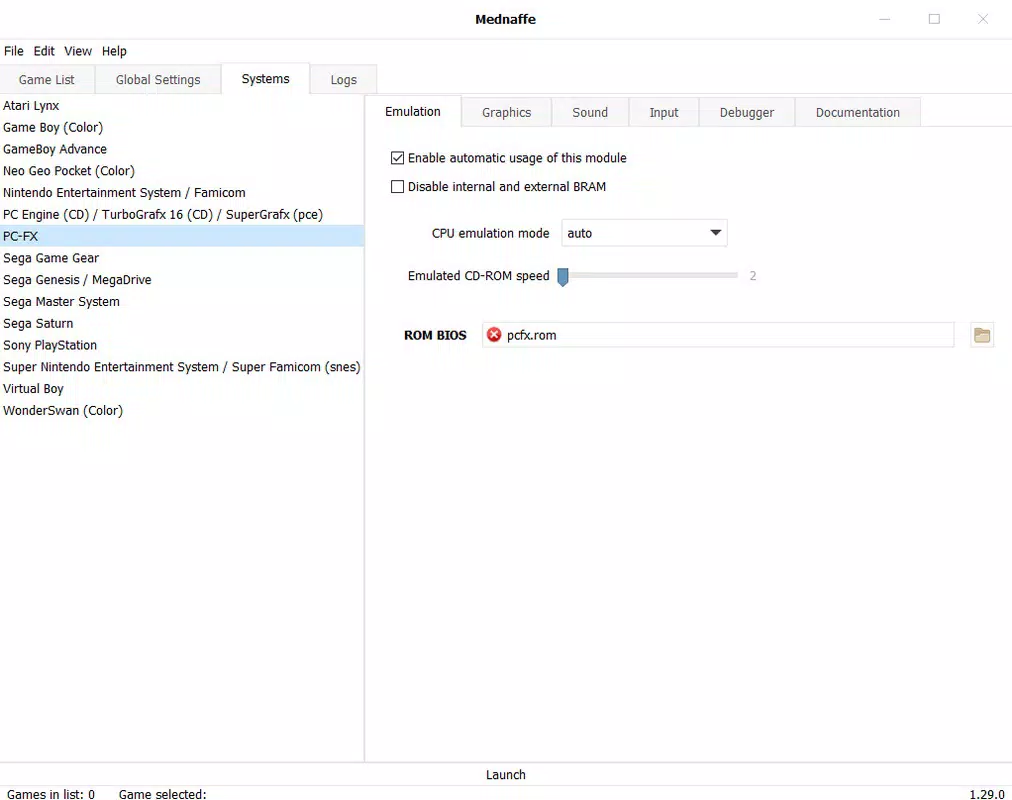
Task: Maximize the Mednaffe window
Action: coord(934,19)
